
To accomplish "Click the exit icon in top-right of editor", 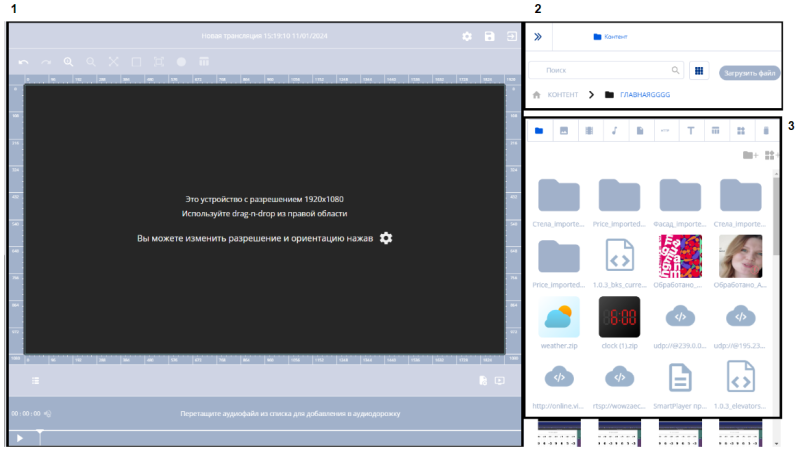I will [x=511, y=37].
